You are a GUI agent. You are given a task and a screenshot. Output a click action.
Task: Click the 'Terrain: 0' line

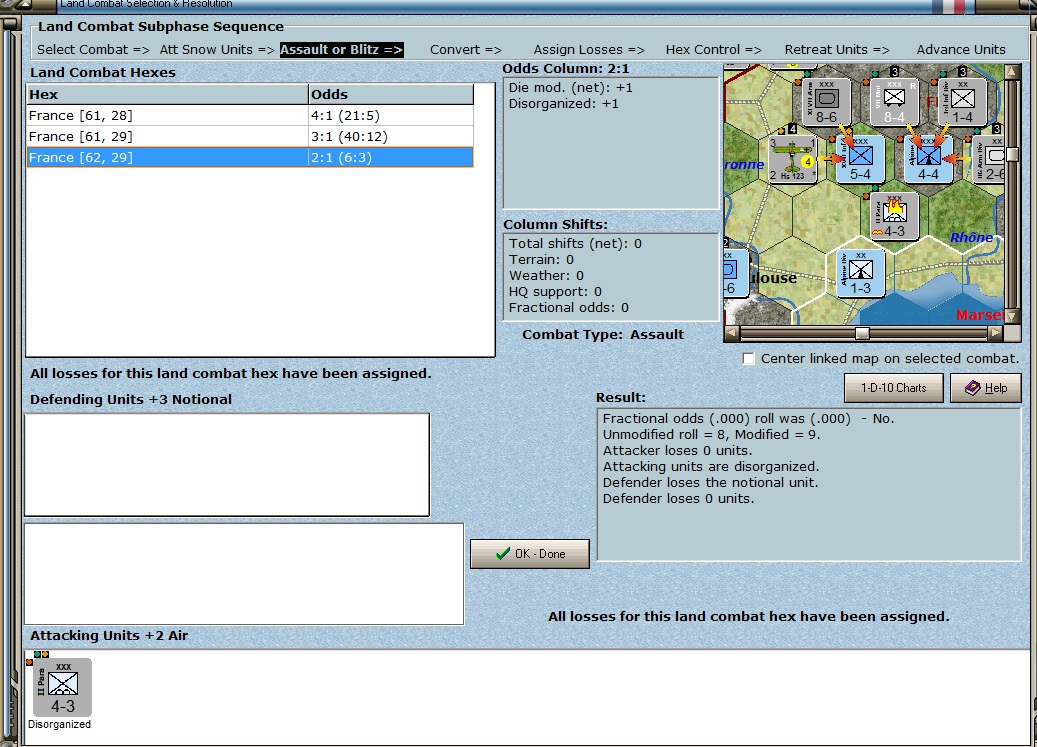point(541,260)
